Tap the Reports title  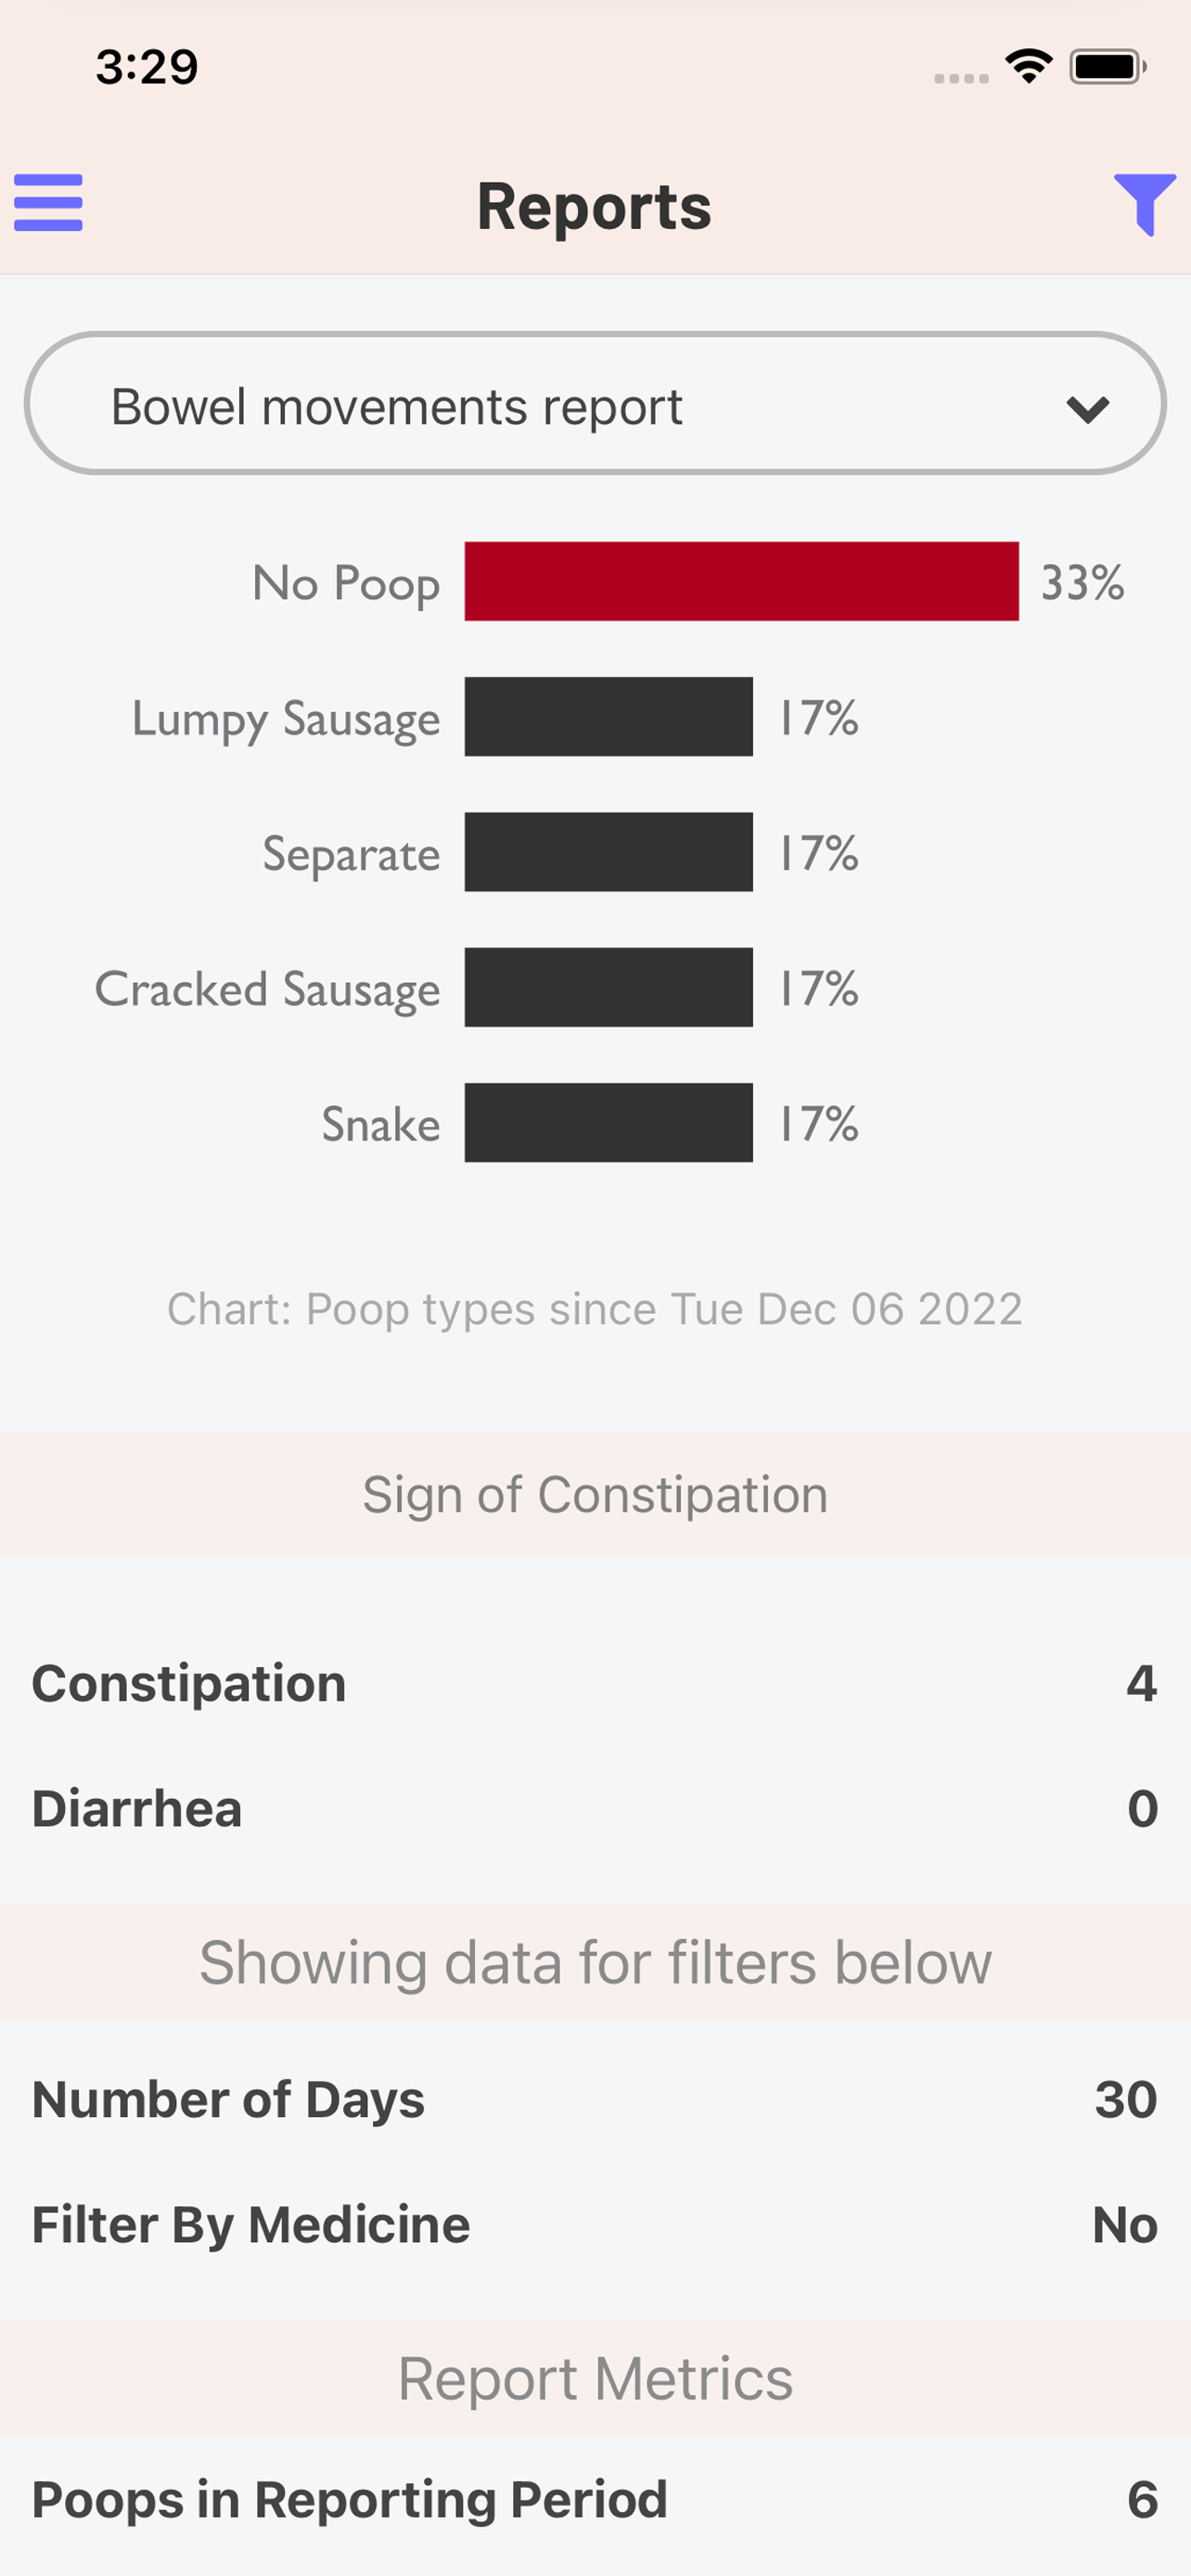click(x=594, y=206)
